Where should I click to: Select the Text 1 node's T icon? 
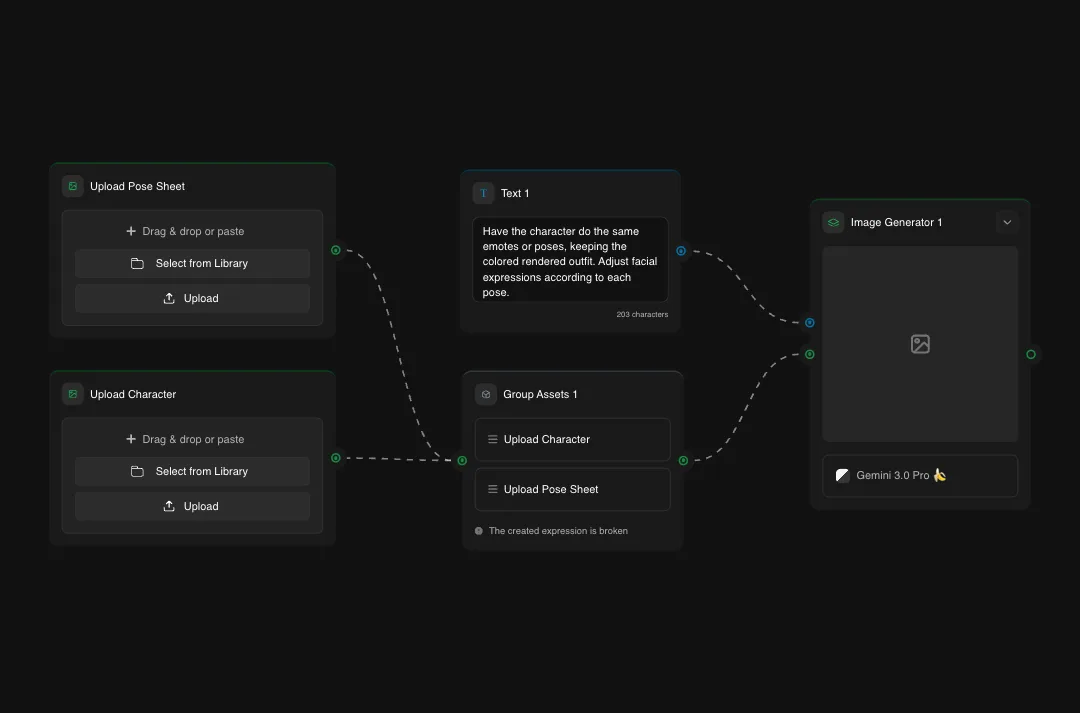(484, 193)
